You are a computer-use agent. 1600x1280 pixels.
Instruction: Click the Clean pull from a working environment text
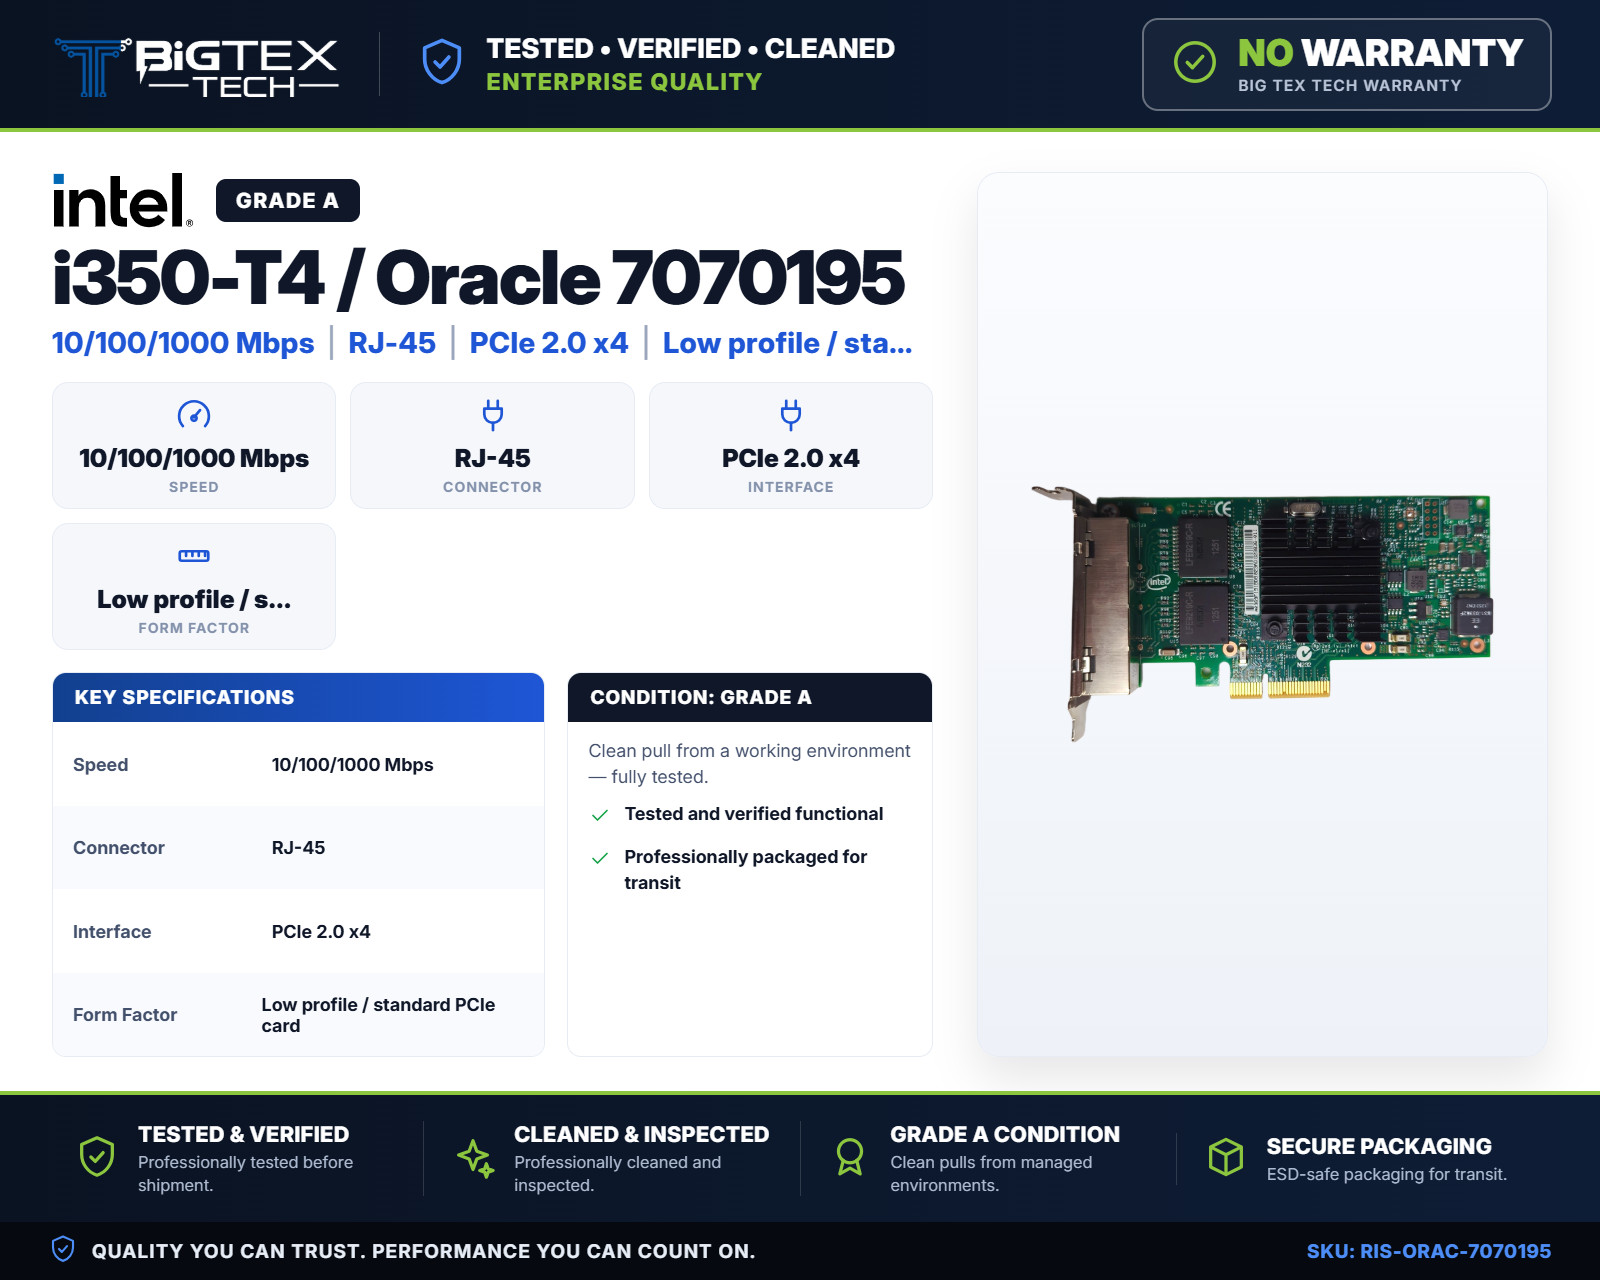tap(749, 764)
